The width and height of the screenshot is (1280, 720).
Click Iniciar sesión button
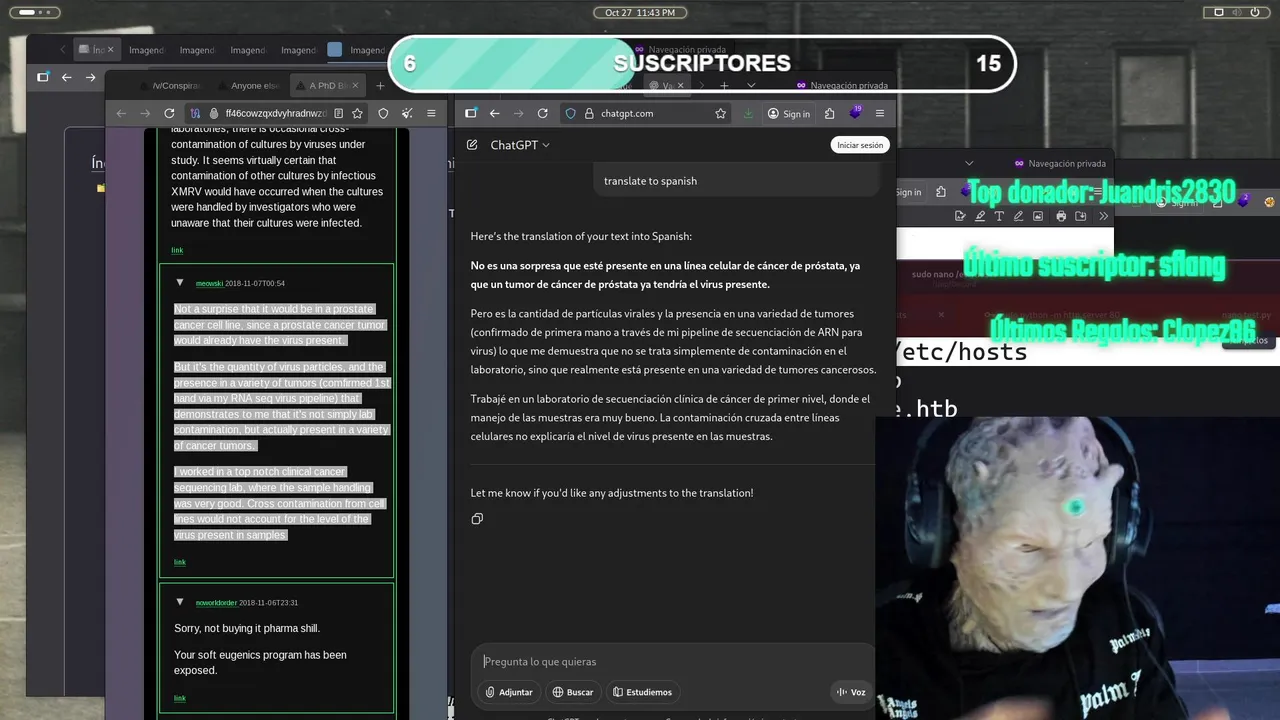[x=860, y=145]
